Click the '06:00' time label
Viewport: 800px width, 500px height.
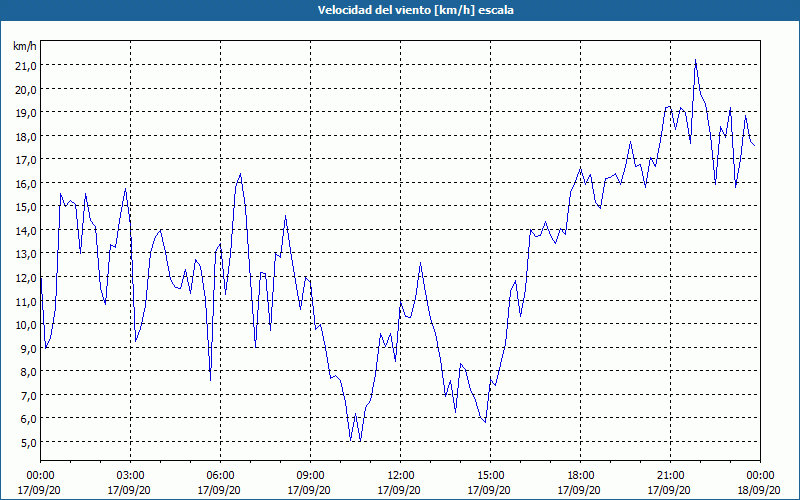[220, 476]
